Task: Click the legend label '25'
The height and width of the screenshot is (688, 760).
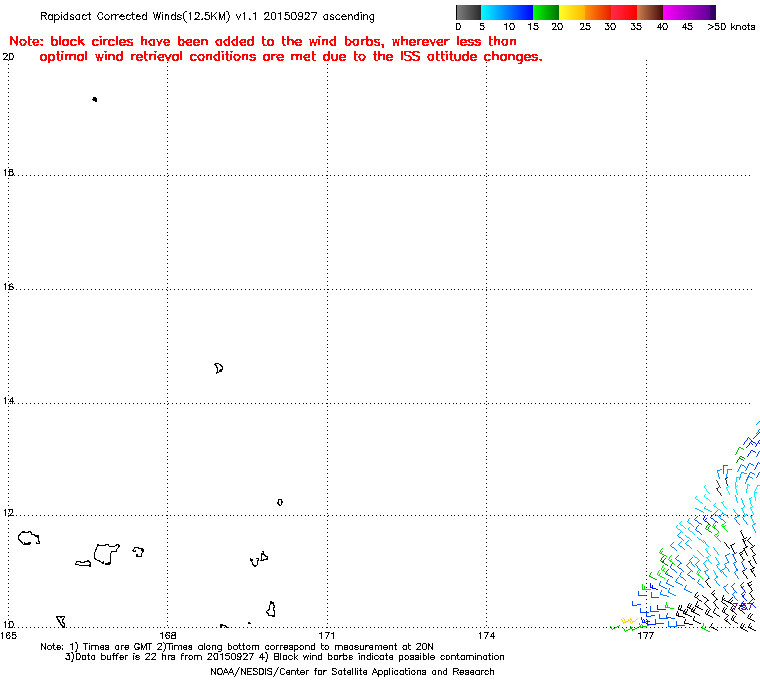Action: (x=585, y=27)
